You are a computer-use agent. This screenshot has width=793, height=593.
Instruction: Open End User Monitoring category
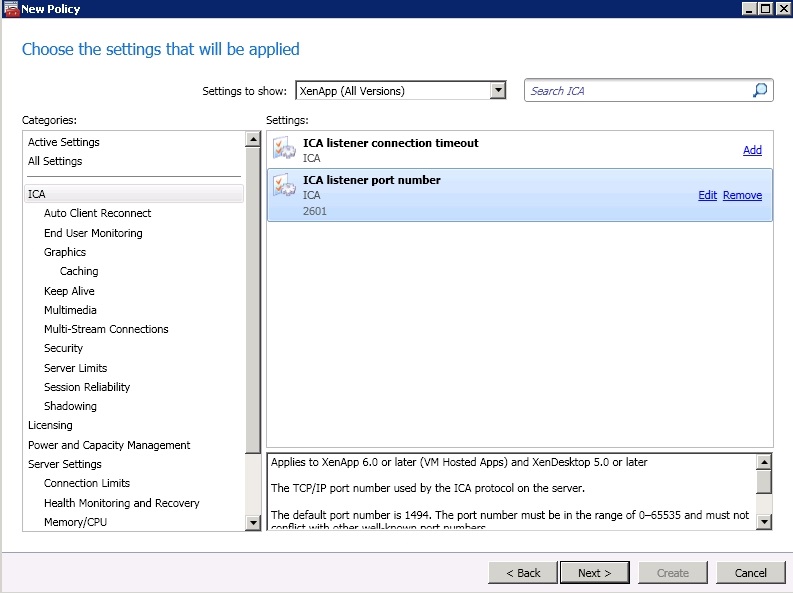(93, 233)
